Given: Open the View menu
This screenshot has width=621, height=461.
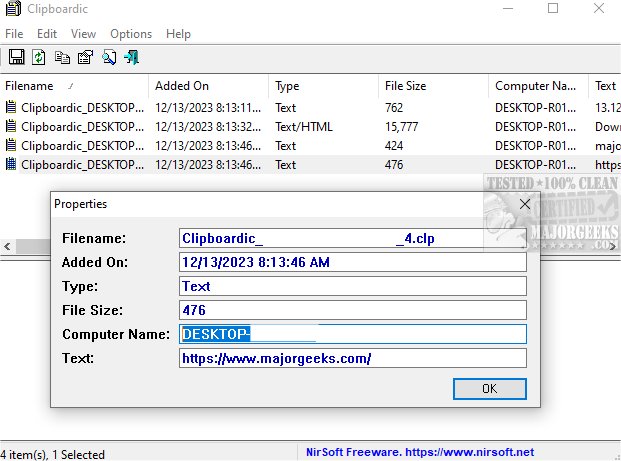Looking at the screenshot, I should (83, 34).
